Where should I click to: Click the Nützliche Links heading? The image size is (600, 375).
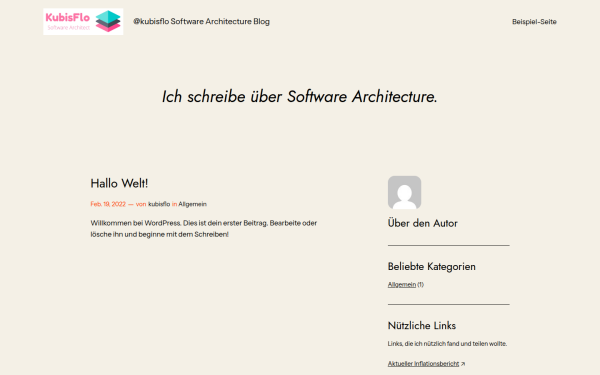[422, 326]
